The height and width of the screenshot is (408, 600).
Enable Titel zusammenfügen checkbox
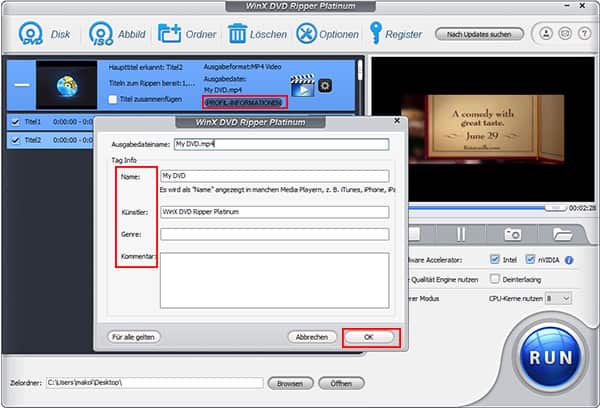click(112, 100)
